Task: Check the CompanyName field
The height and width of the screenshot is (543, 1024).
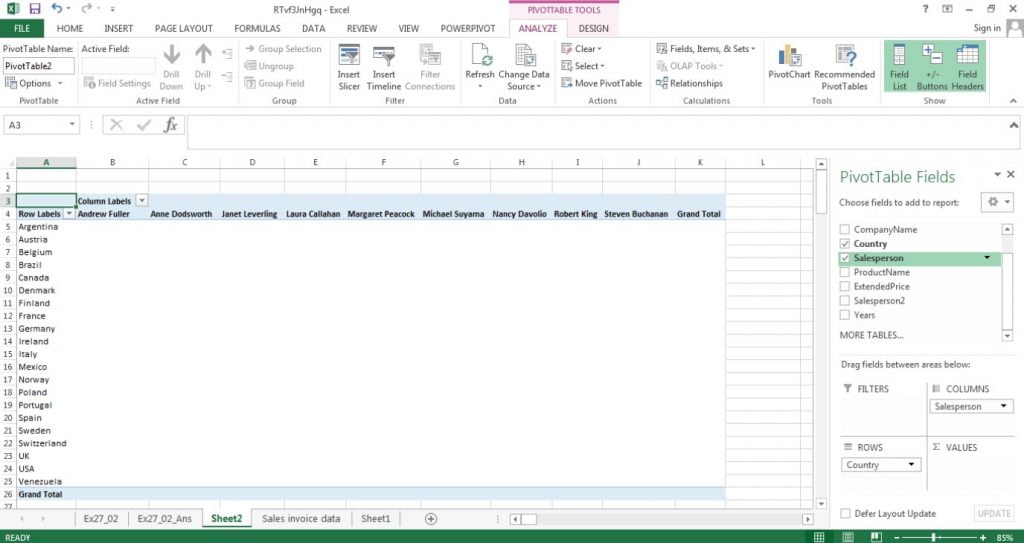Action: coord(844,229)
